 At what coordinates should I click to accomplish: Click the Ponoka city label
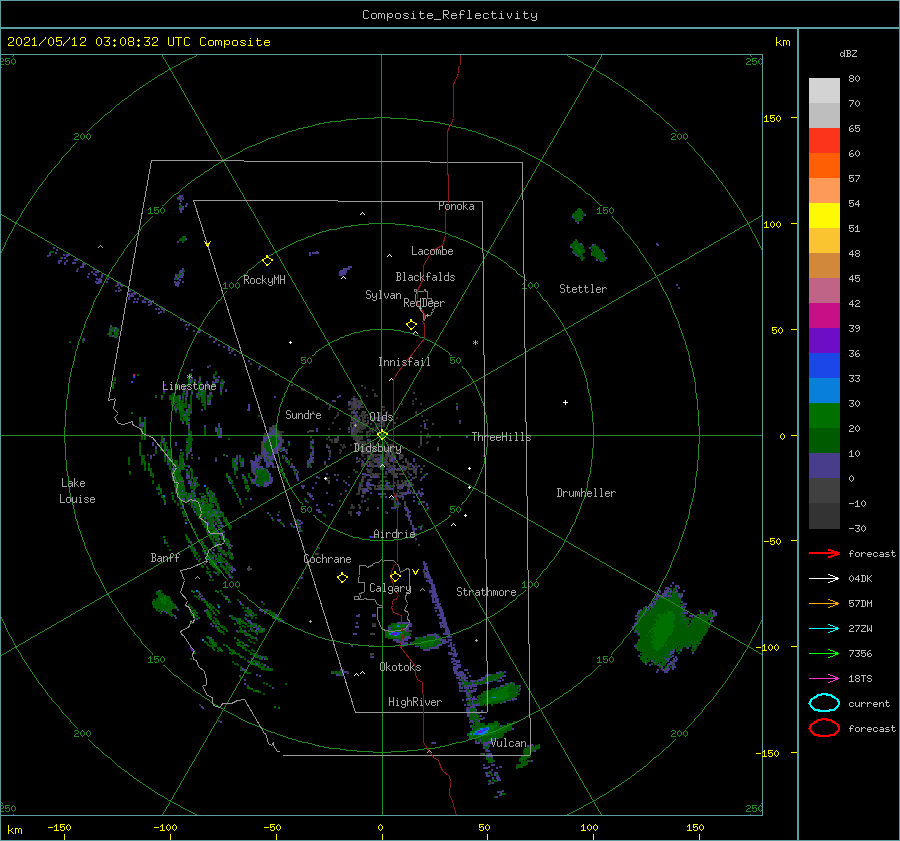pos(456,206)
